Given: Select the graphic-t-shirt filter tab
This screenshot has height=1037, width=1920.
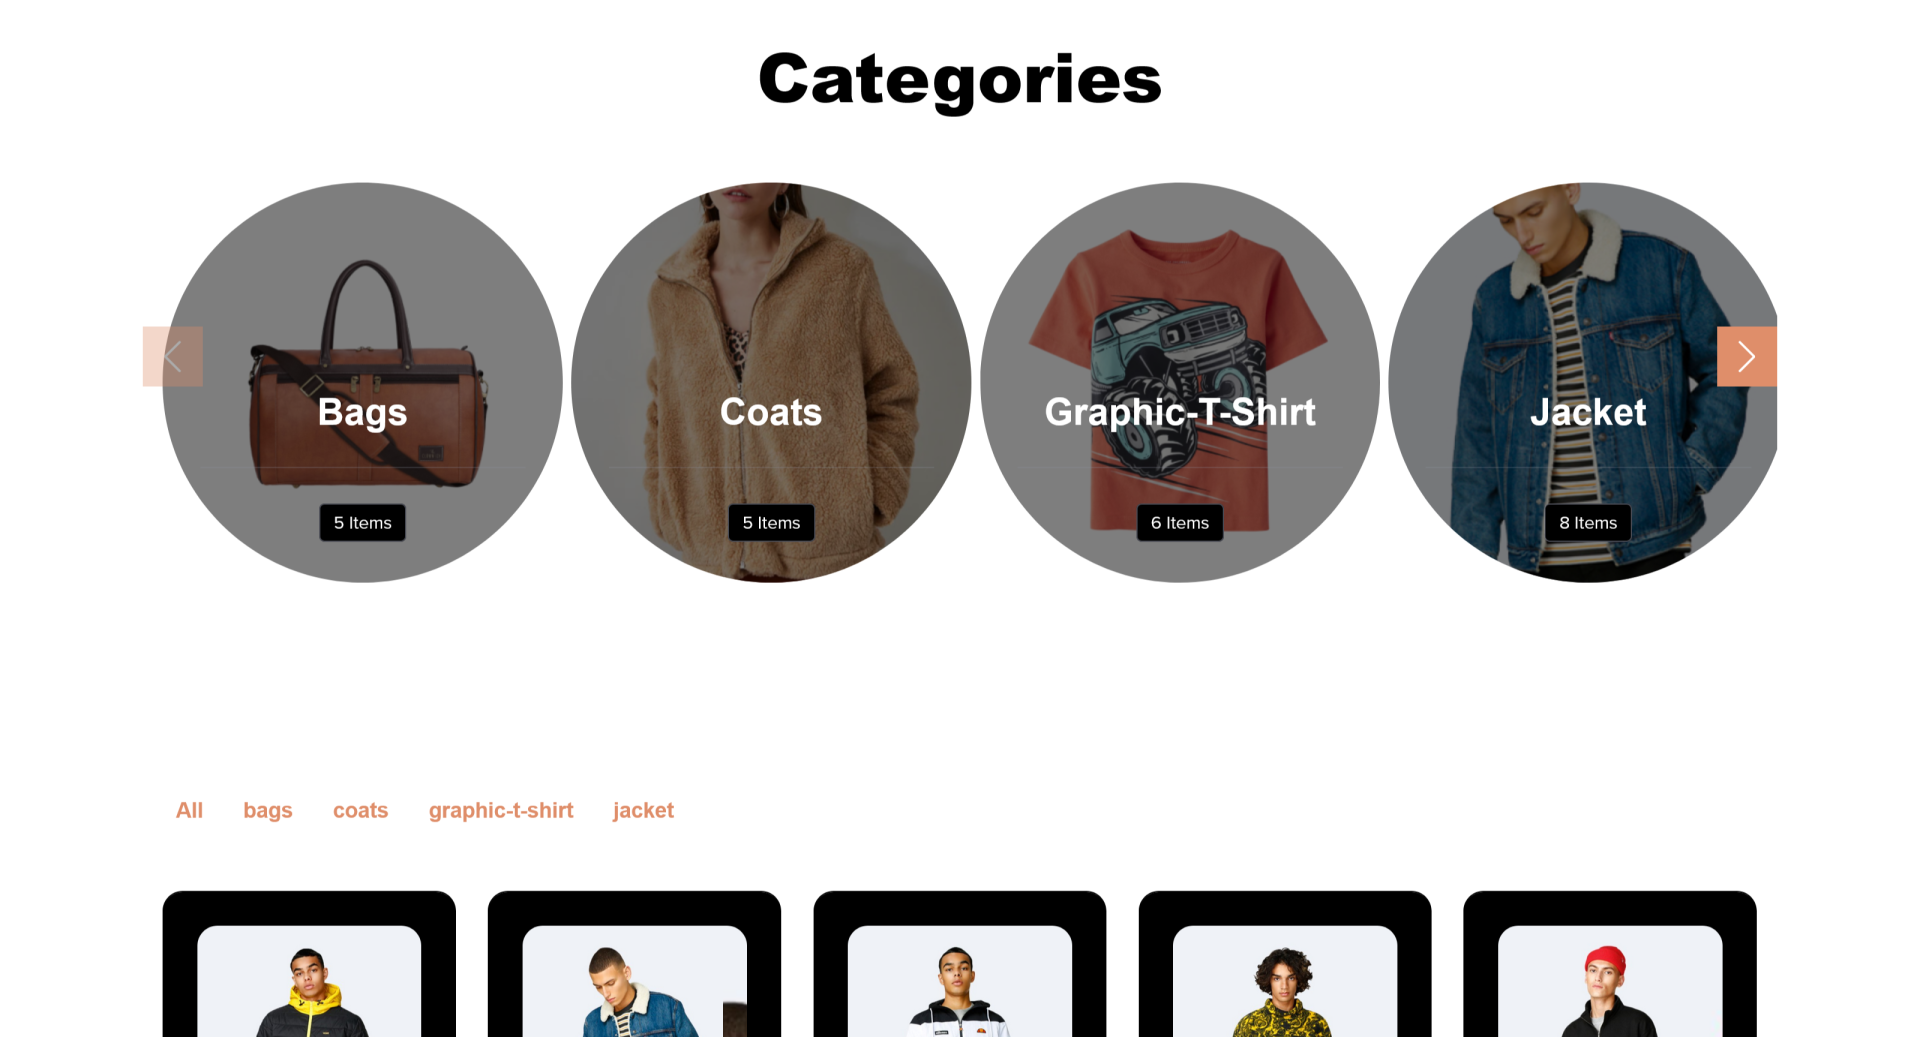Looking at the screenshot, I should pyautogui.click(x=501, y=810).
